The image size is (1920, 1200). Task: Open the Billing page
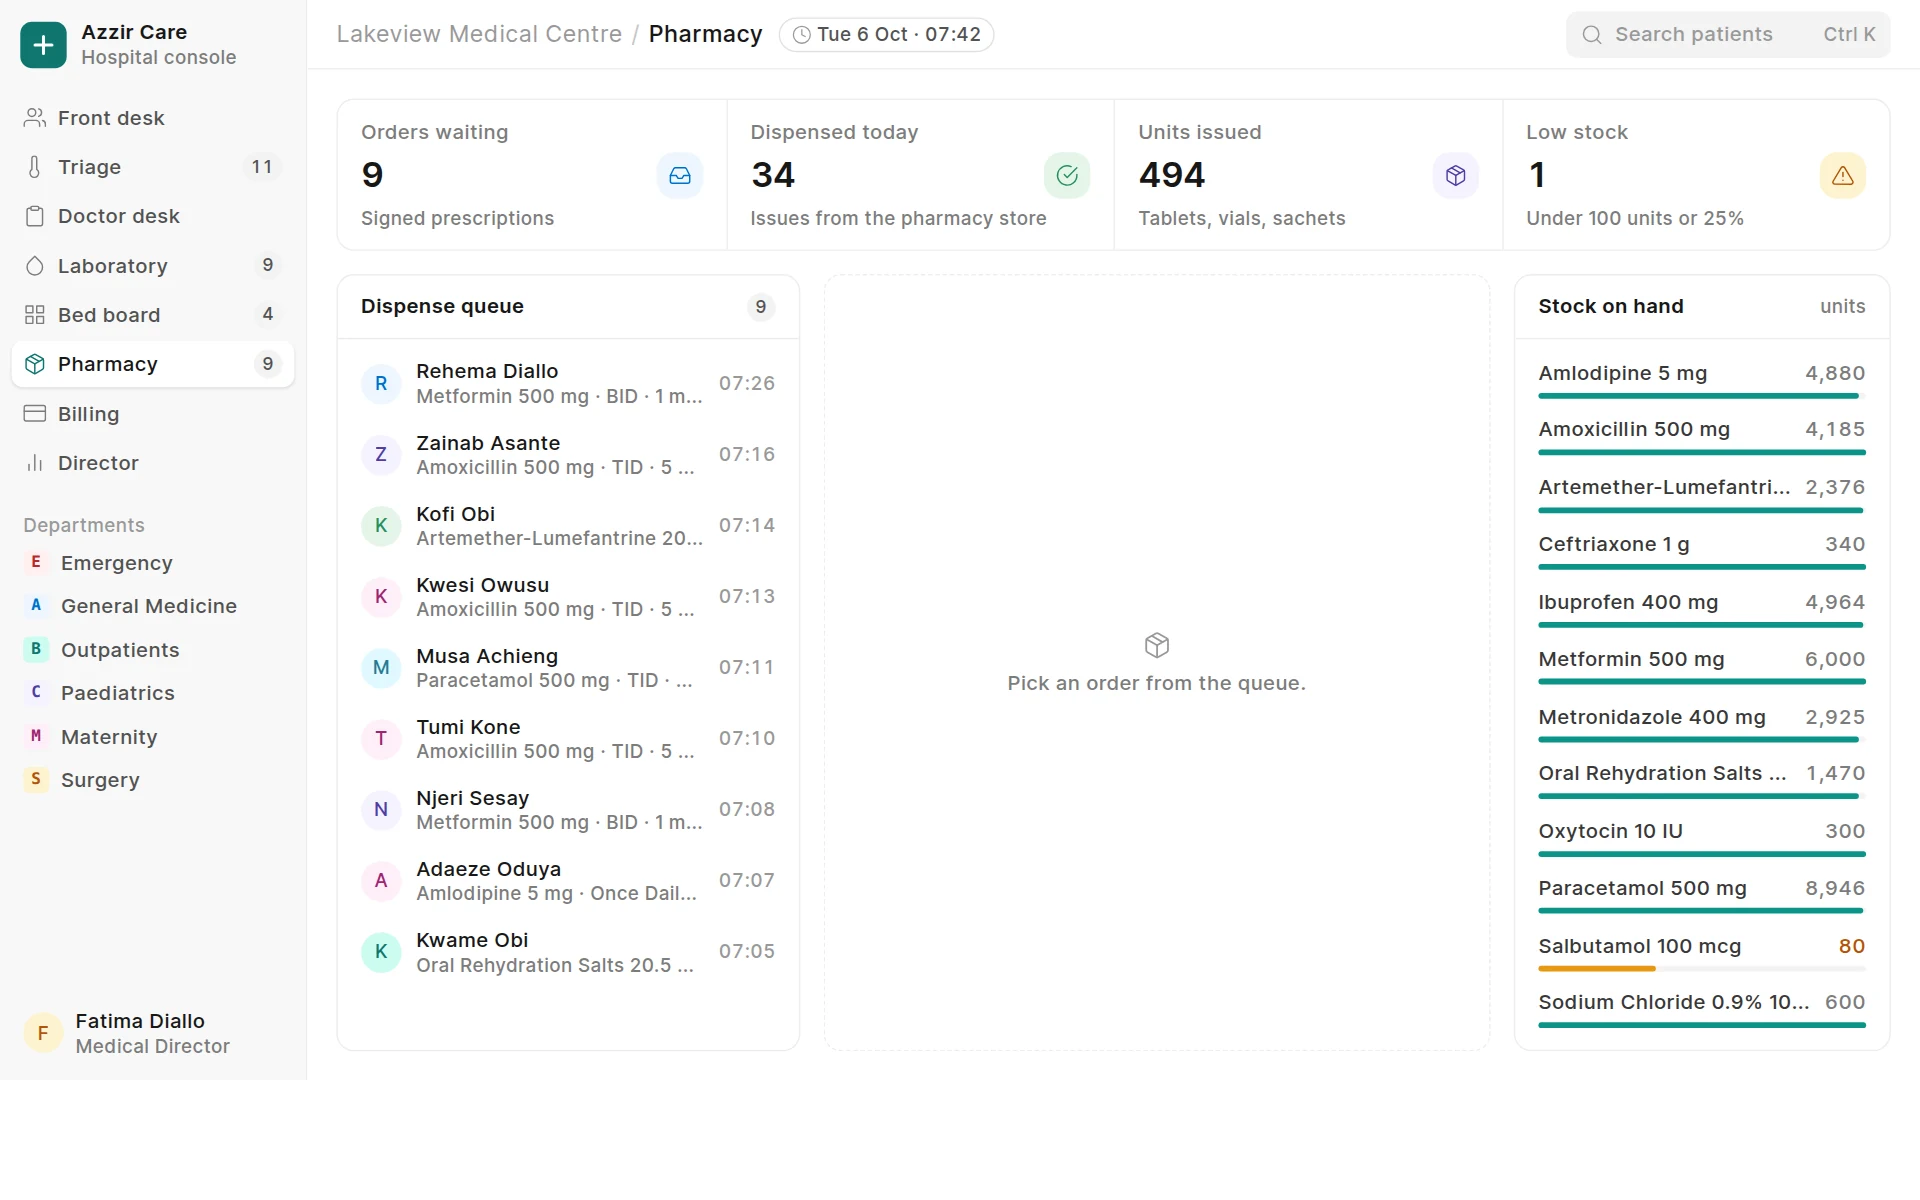(153, 414)
